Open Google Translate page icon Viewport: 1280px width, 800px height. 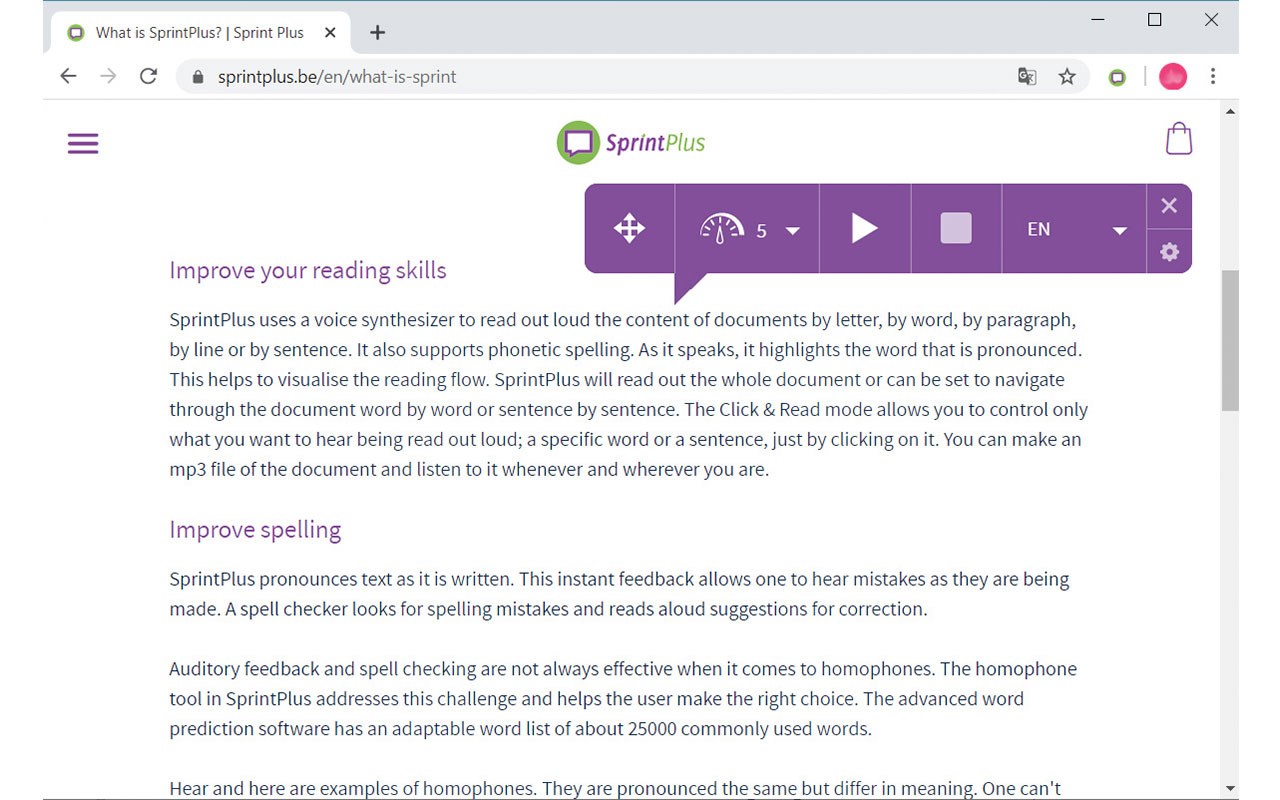point(1027,76)
